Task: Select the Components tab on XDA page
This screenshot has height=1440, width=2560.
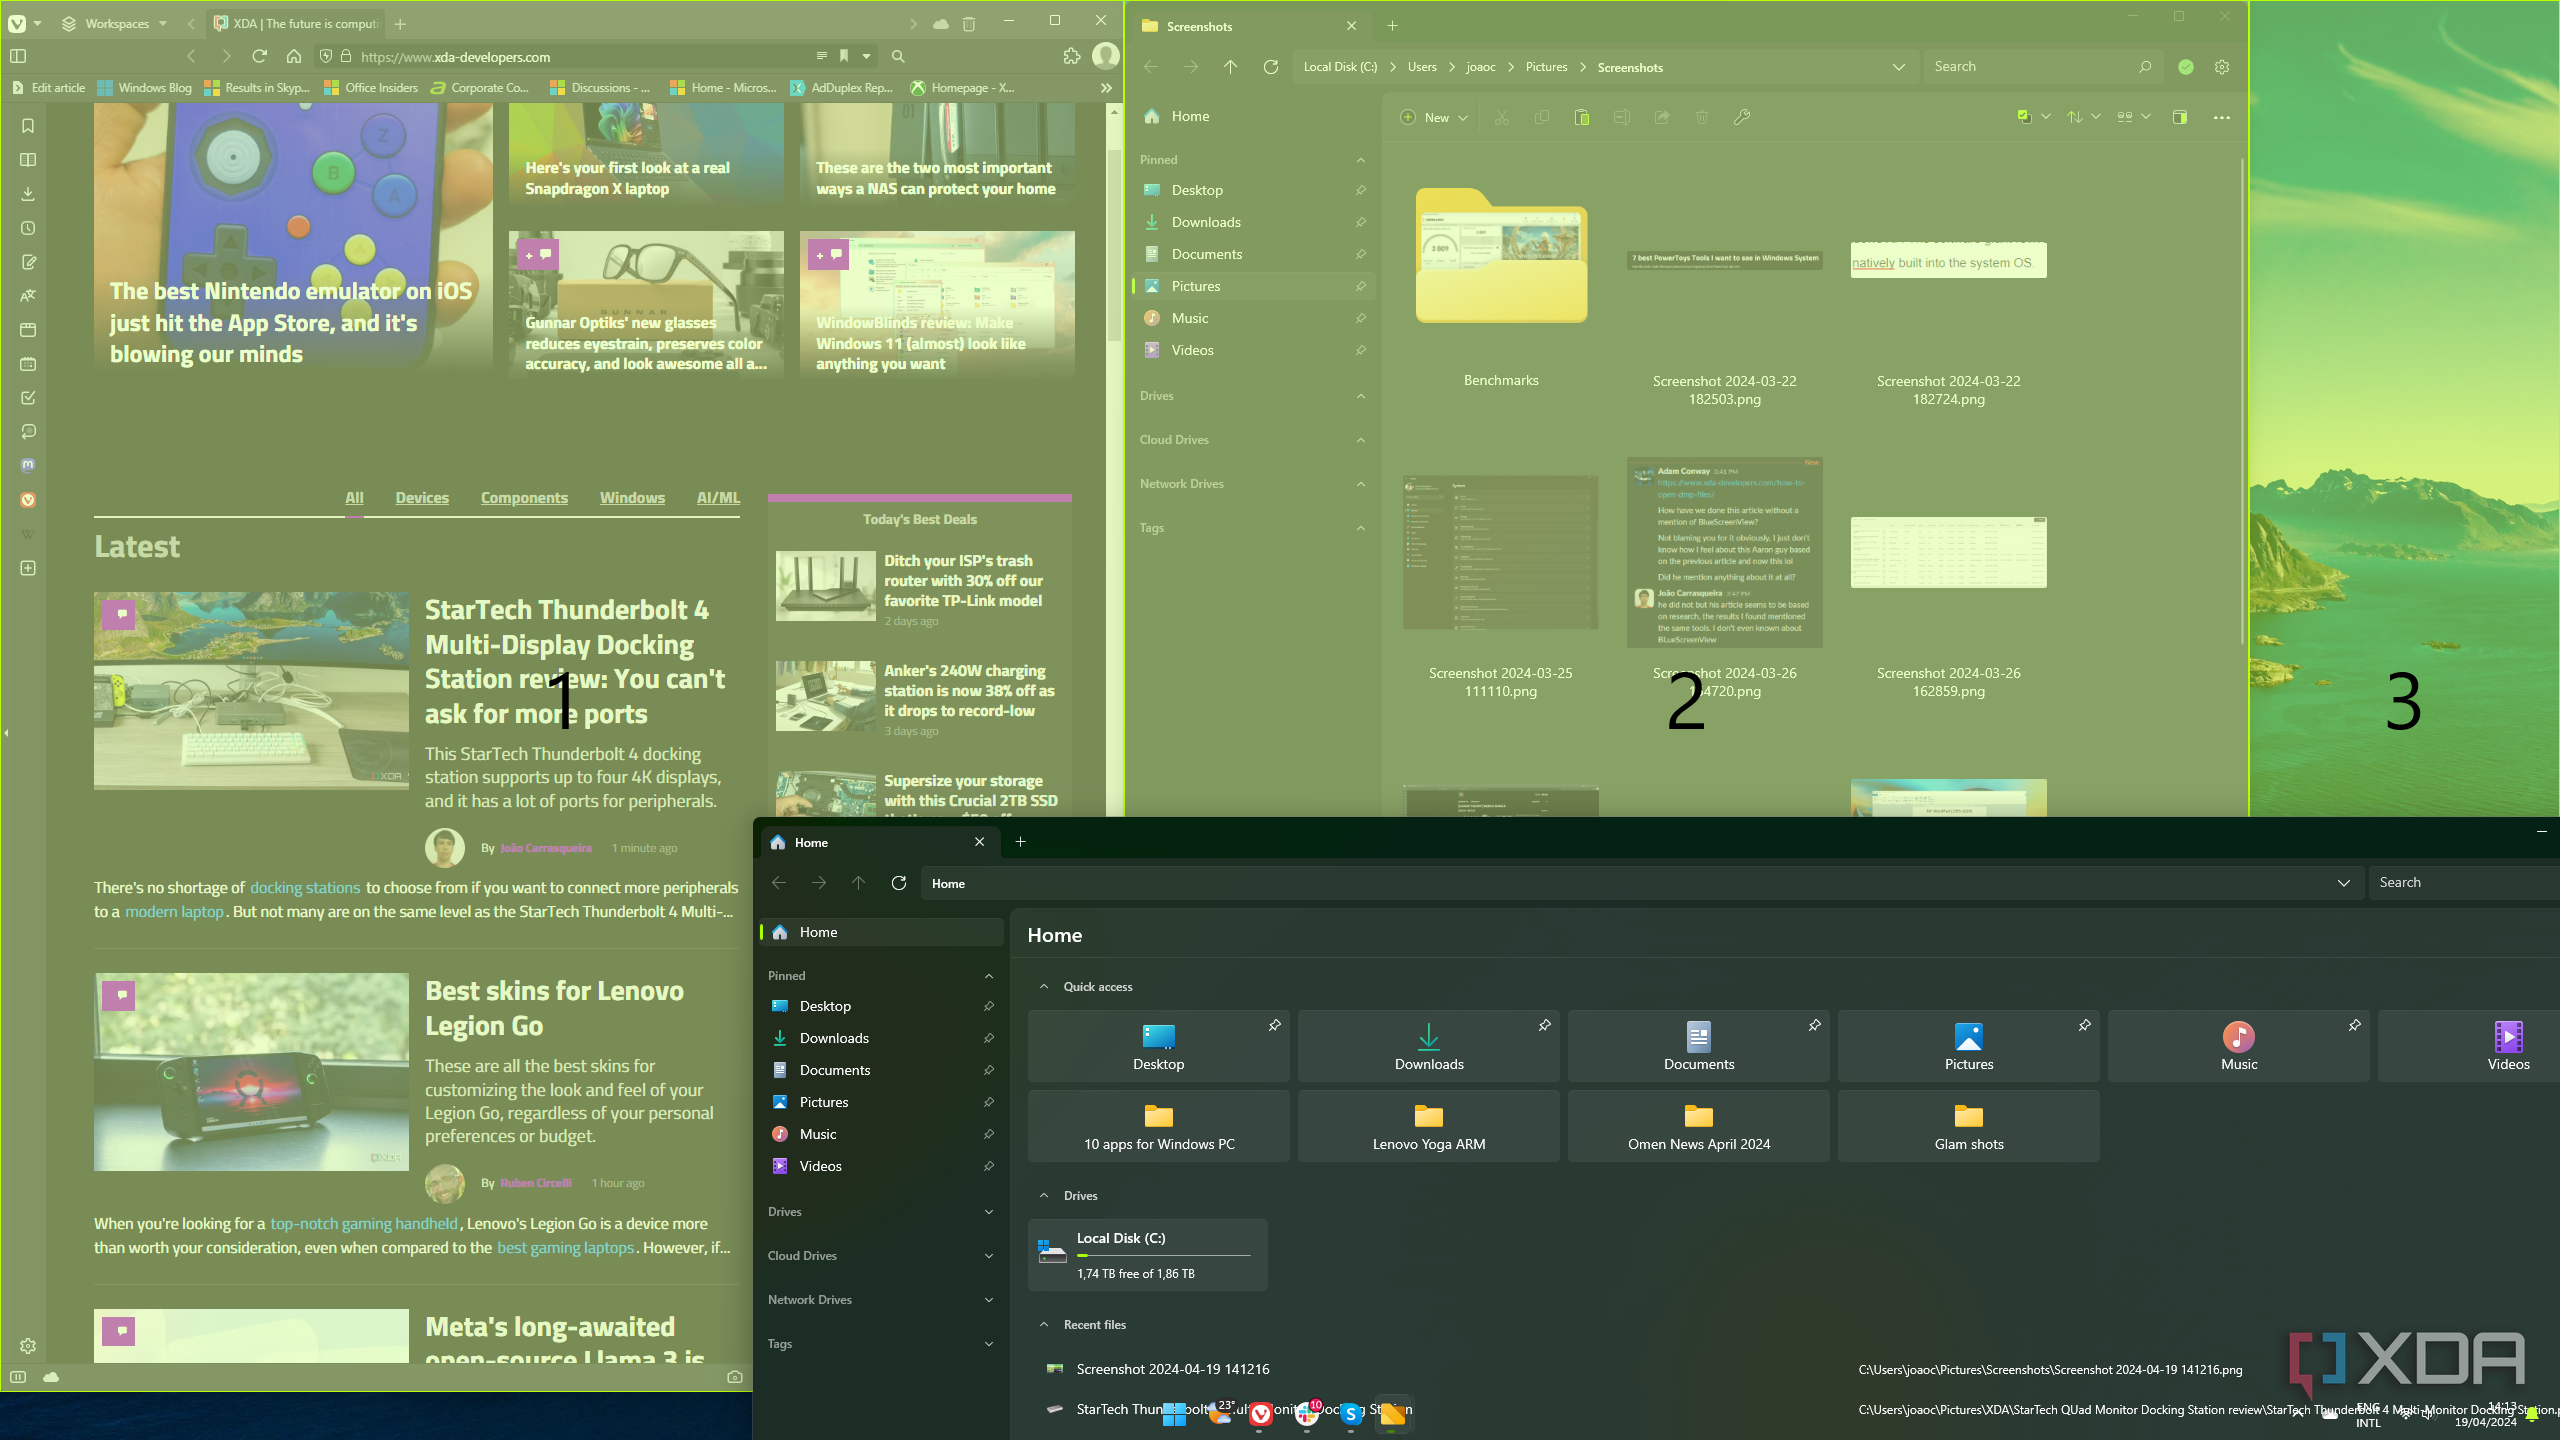Action: (524, 498)
